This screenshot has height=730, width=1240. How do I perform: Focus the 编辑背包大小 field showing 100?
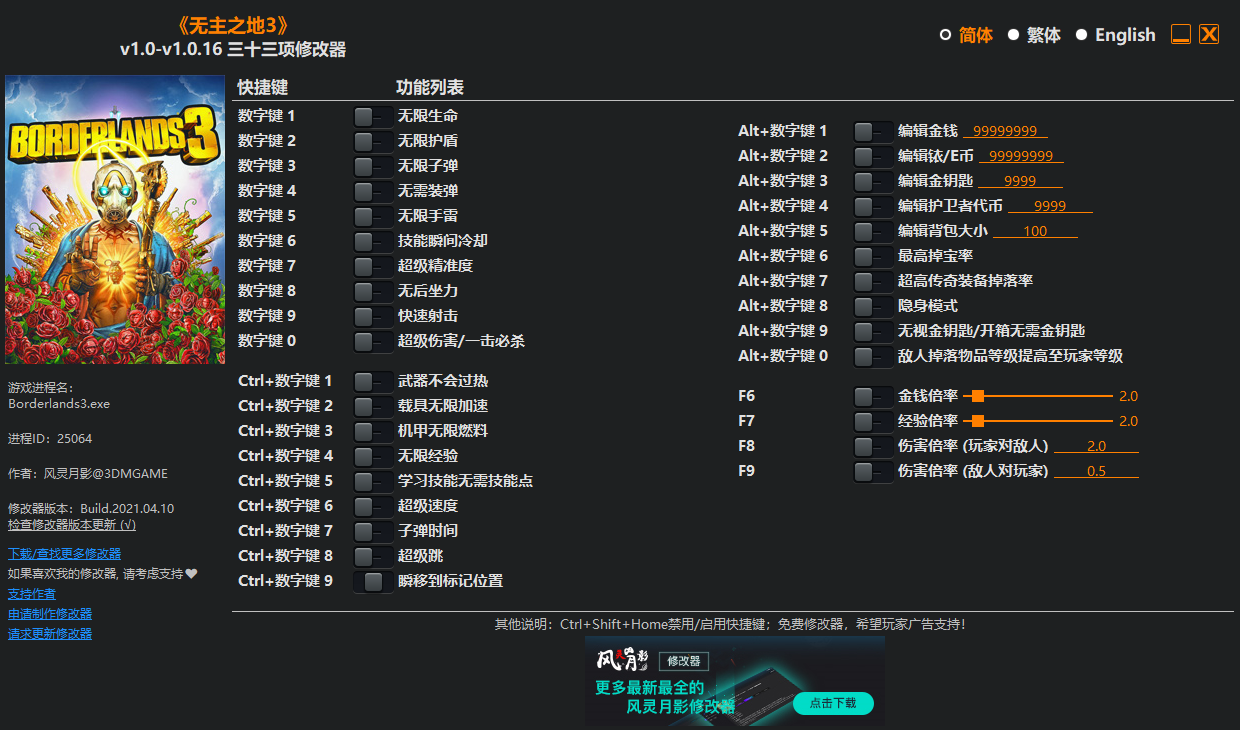click(x=1035, y=231)
